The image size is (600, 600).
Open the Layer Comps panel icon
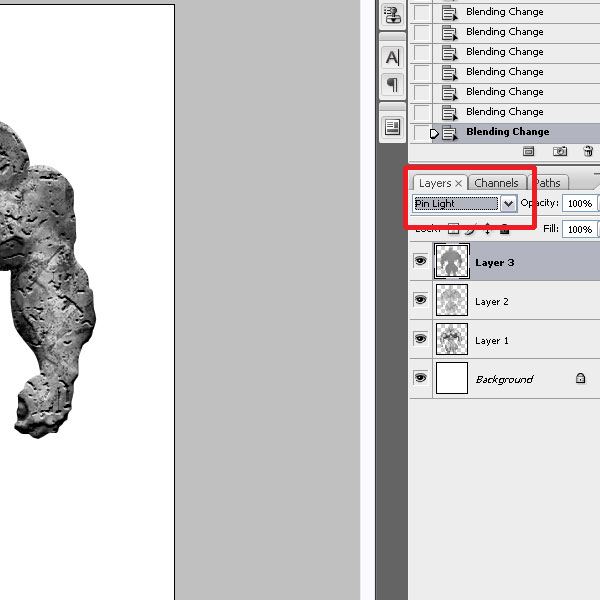tap(393, 127)
